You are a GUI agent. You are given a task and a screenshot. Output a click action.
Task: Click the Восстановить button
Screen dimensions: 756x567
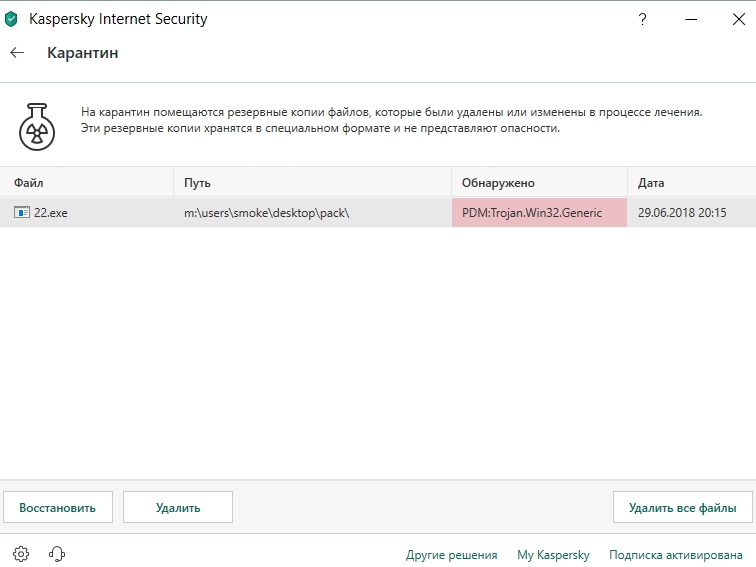pos(58,507)
